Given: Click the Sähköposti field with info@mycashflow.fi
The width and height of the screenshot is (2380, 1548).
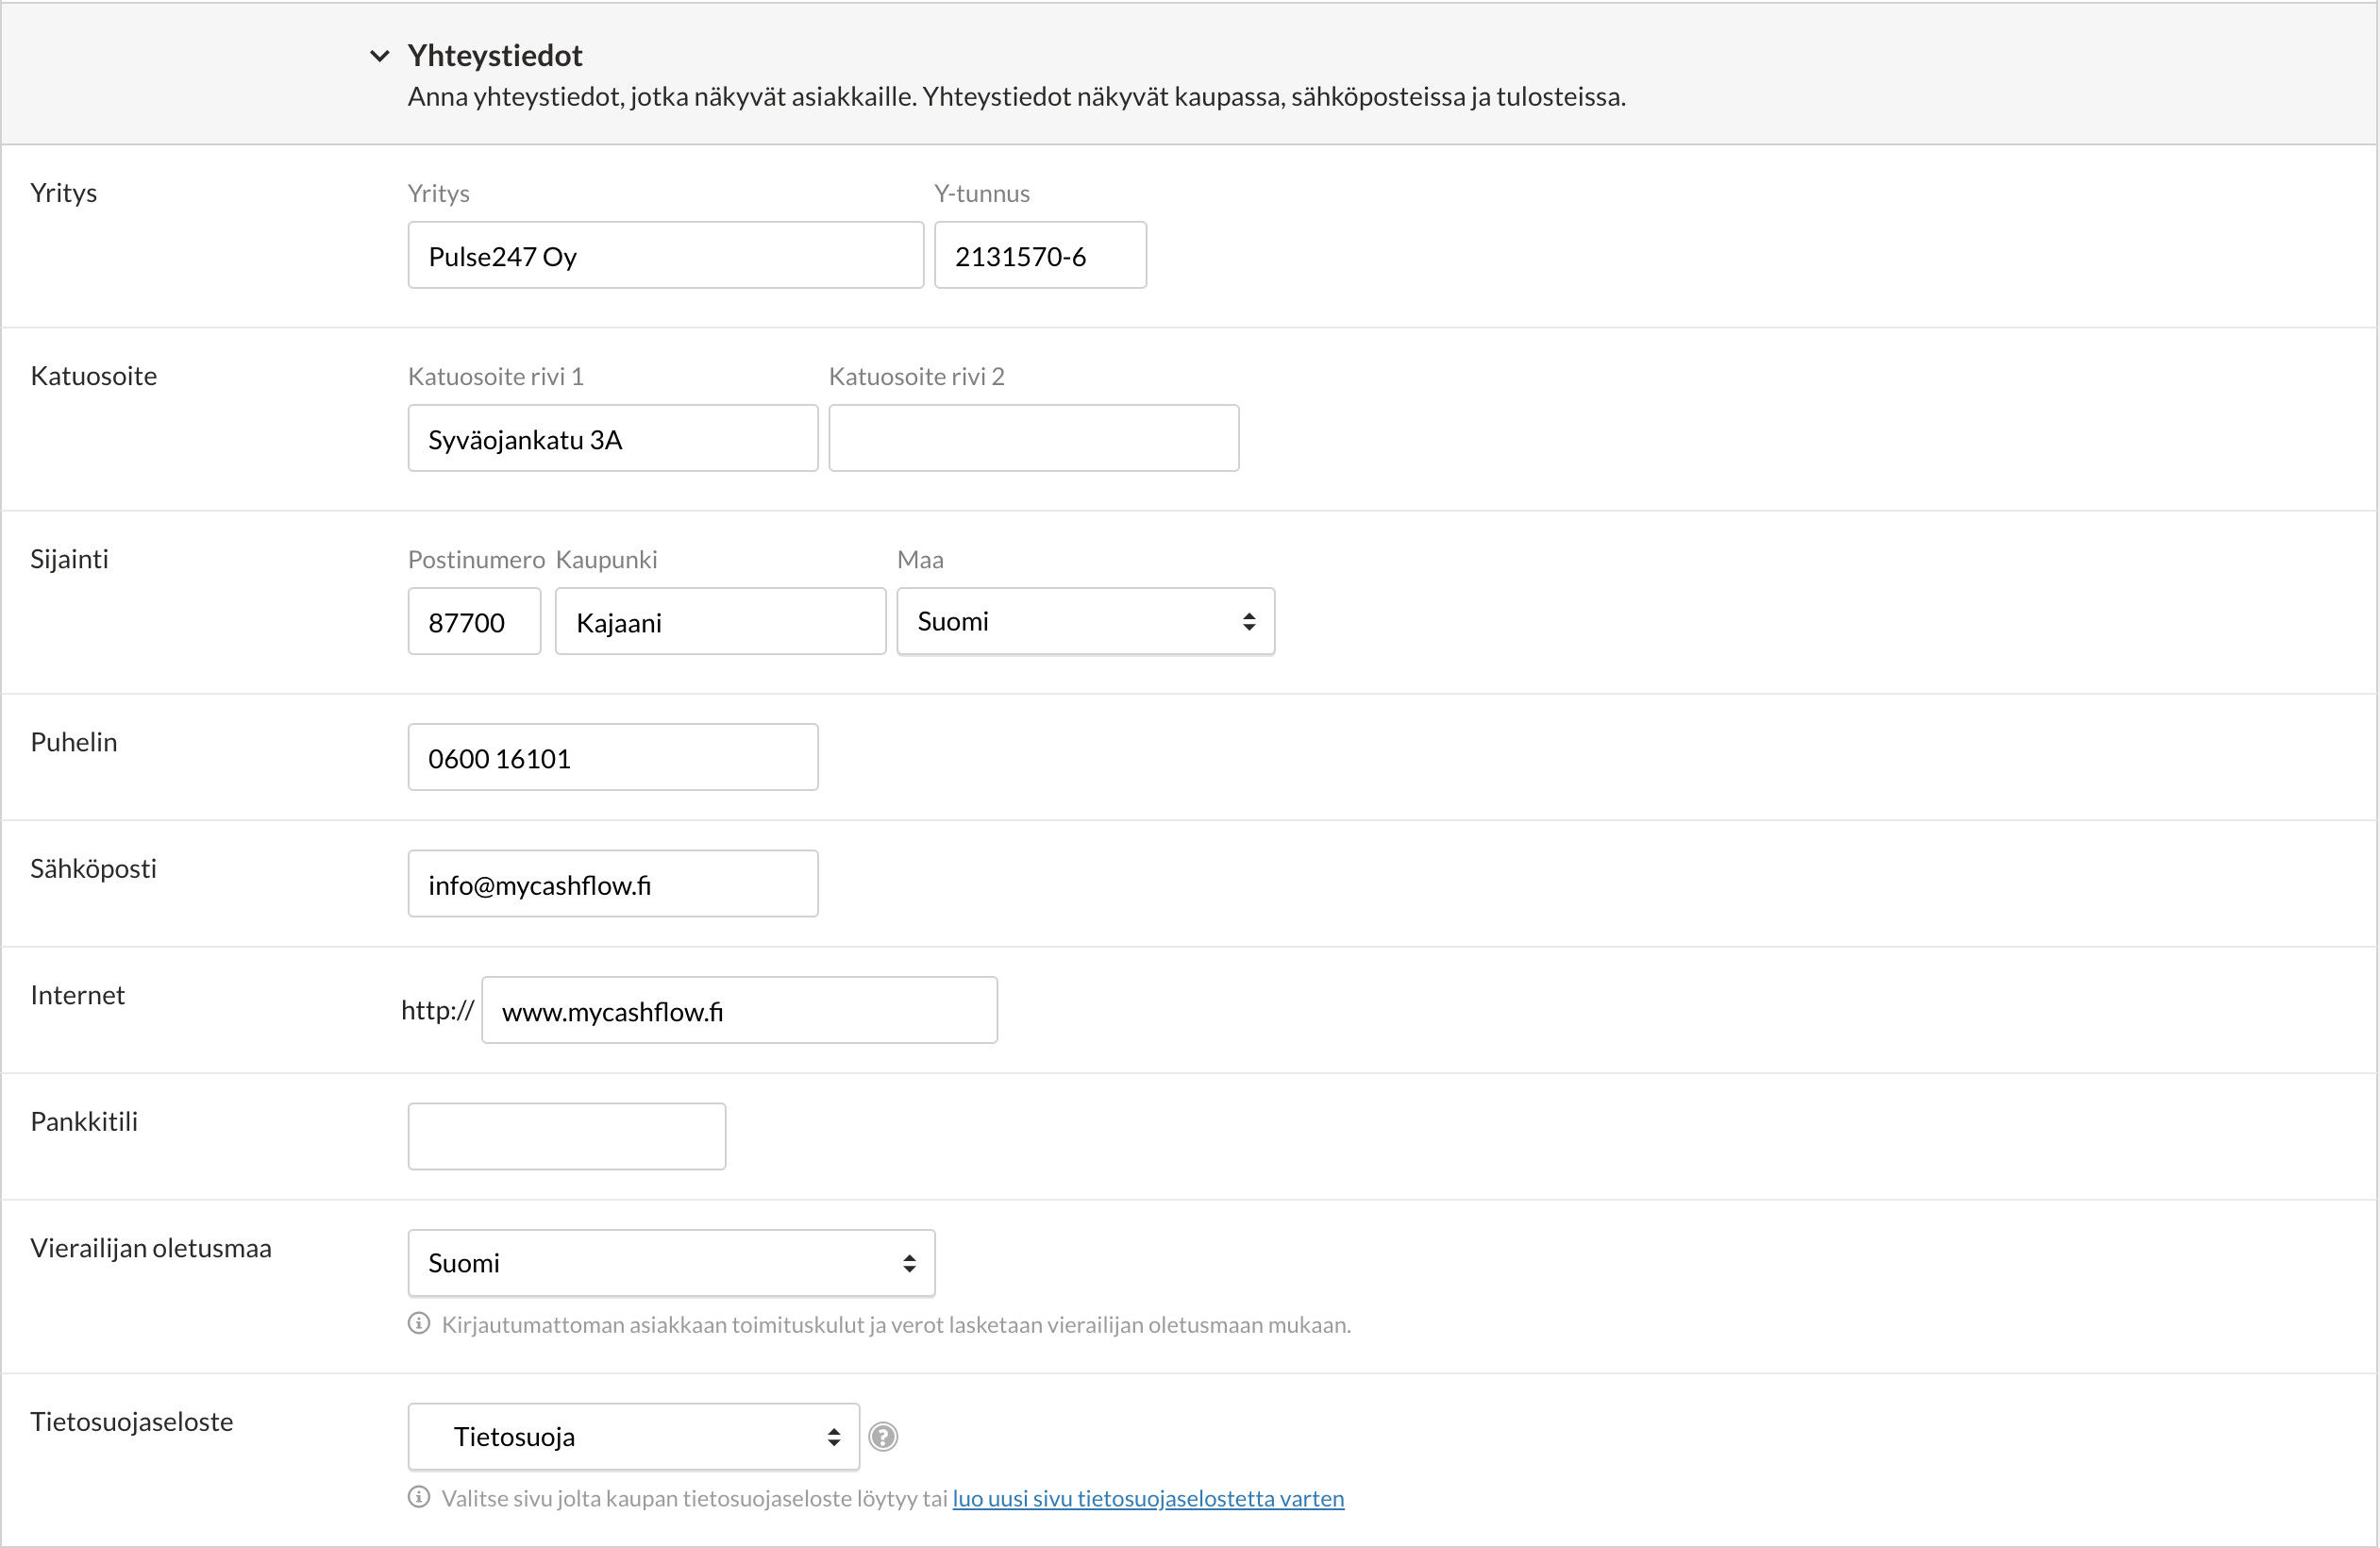Looking at the screenshot, I should pos(613,883).
